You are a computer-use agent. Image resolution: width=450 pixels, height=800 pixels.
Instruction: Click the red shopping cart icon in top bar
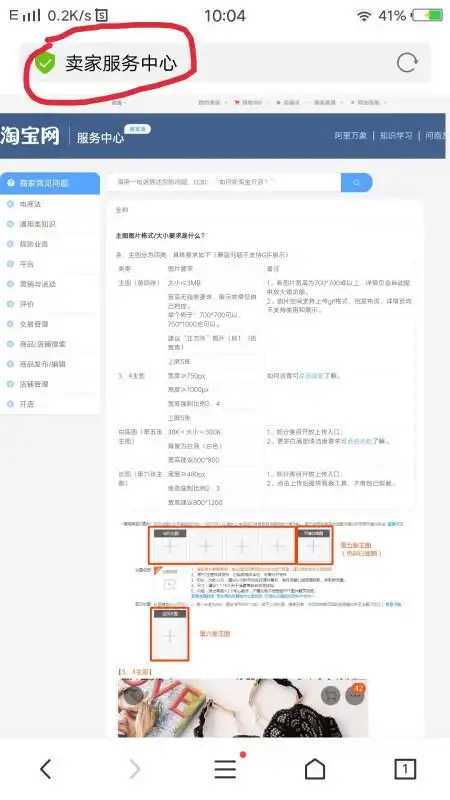[237, 103]
